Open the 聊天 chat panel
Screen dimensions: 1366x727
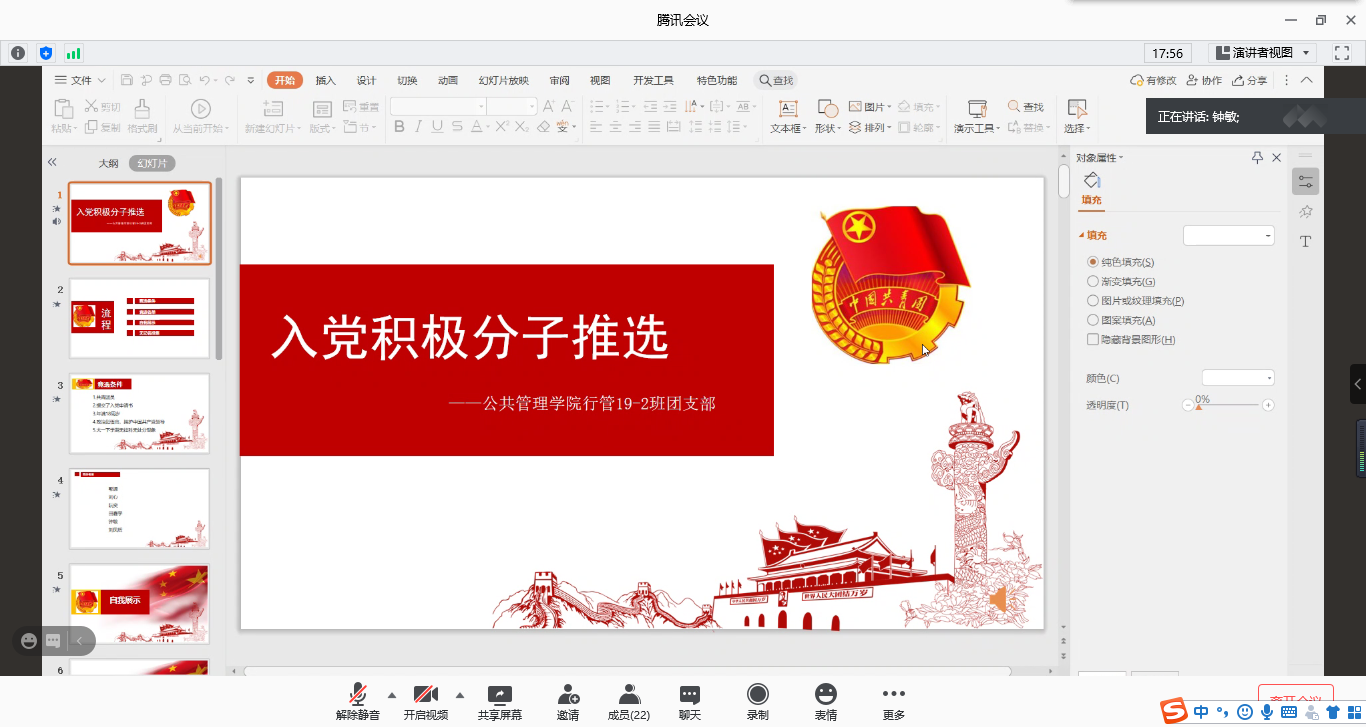[x=690, y=702]
